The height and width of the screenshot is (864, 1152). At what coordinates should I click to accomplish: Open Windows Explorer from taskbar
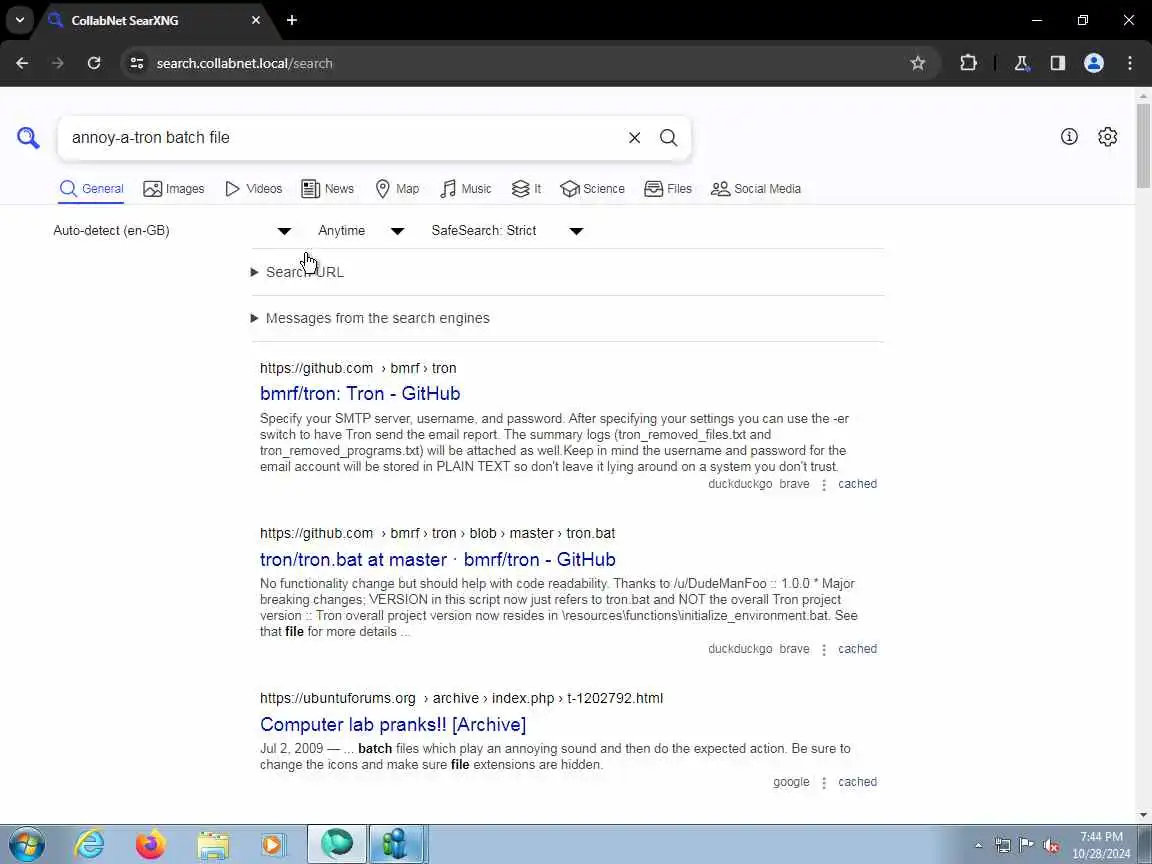point(213,844)
